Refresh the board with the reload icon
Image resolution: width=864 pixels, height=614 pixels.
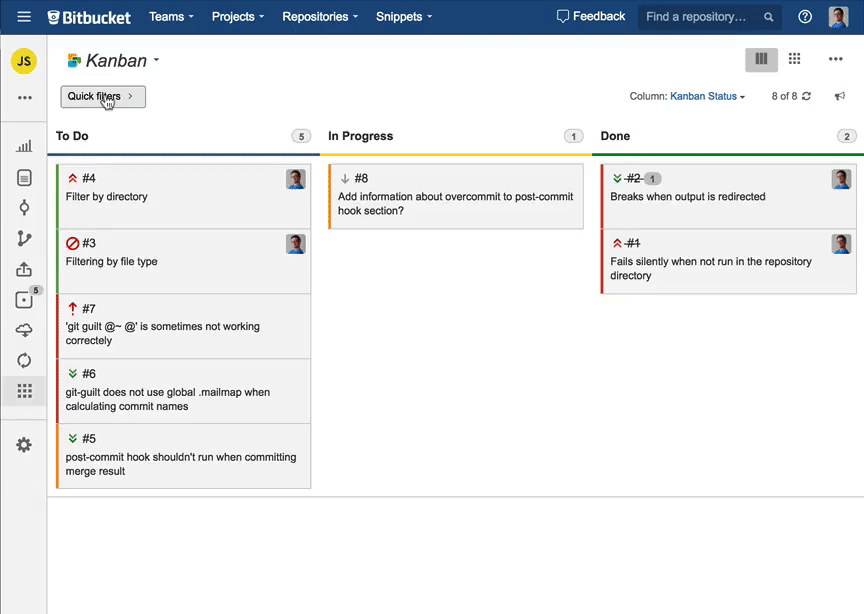[807, 96]
